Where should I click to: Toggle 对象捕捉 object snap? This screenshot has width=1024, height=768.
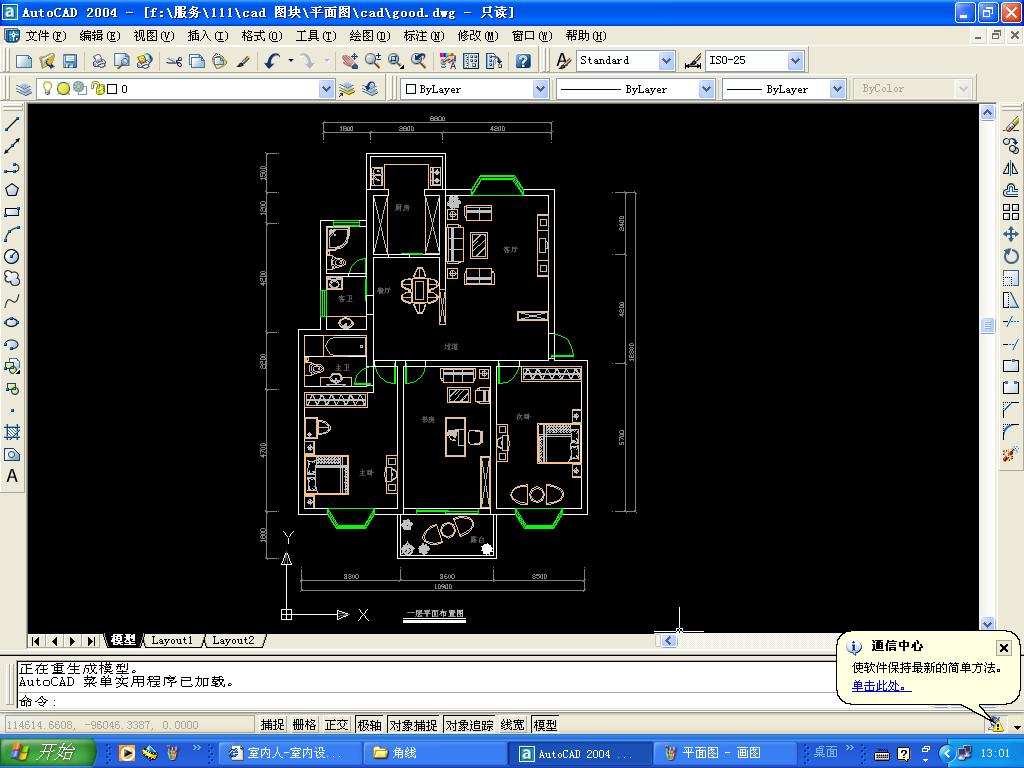413,725
